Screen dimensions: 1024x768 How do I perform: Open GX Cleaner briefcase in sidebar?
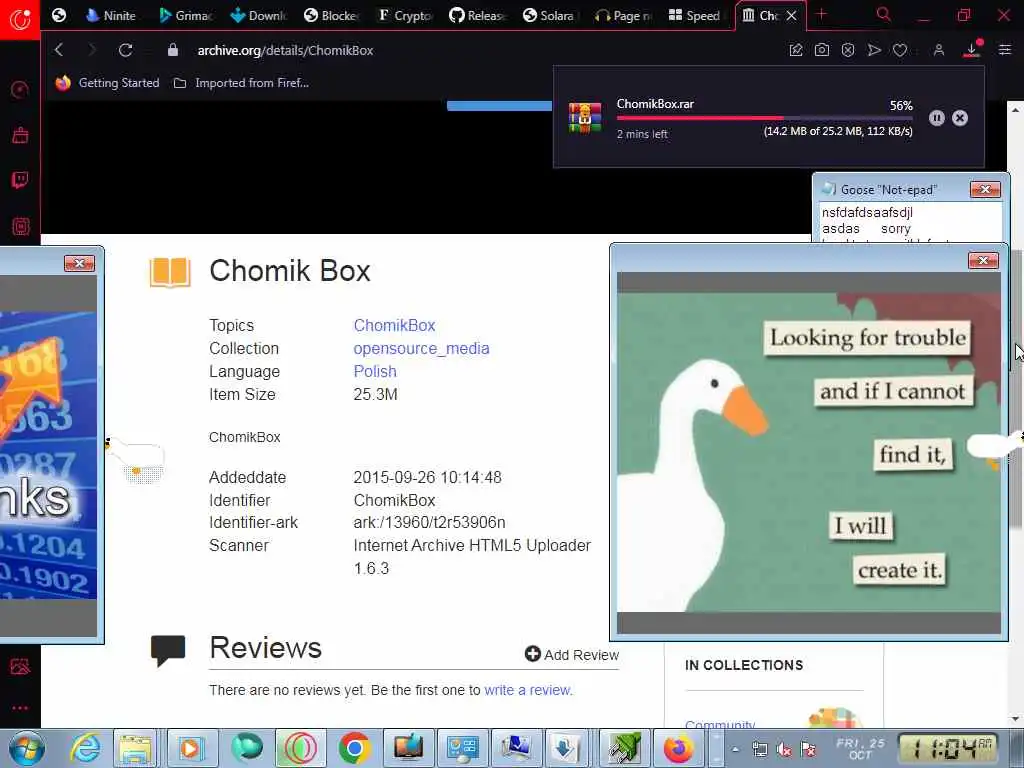(20, 135)
